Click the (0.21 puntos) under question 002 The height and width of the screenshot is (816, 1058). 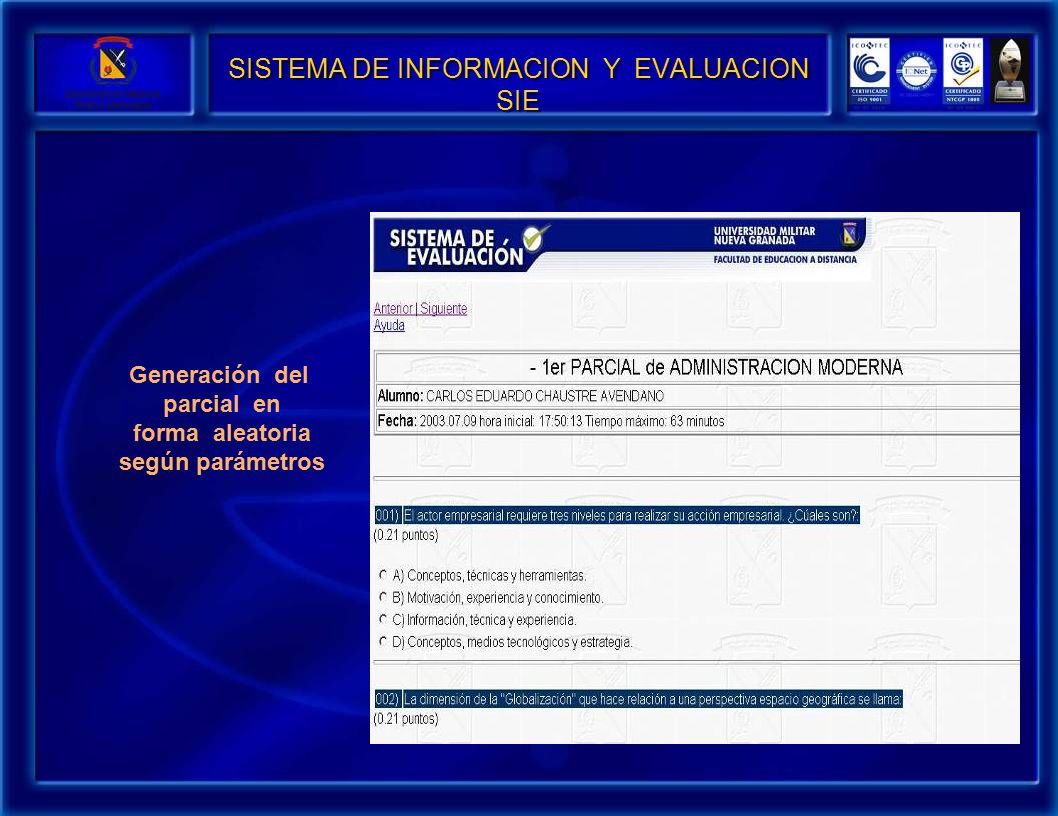406,719
